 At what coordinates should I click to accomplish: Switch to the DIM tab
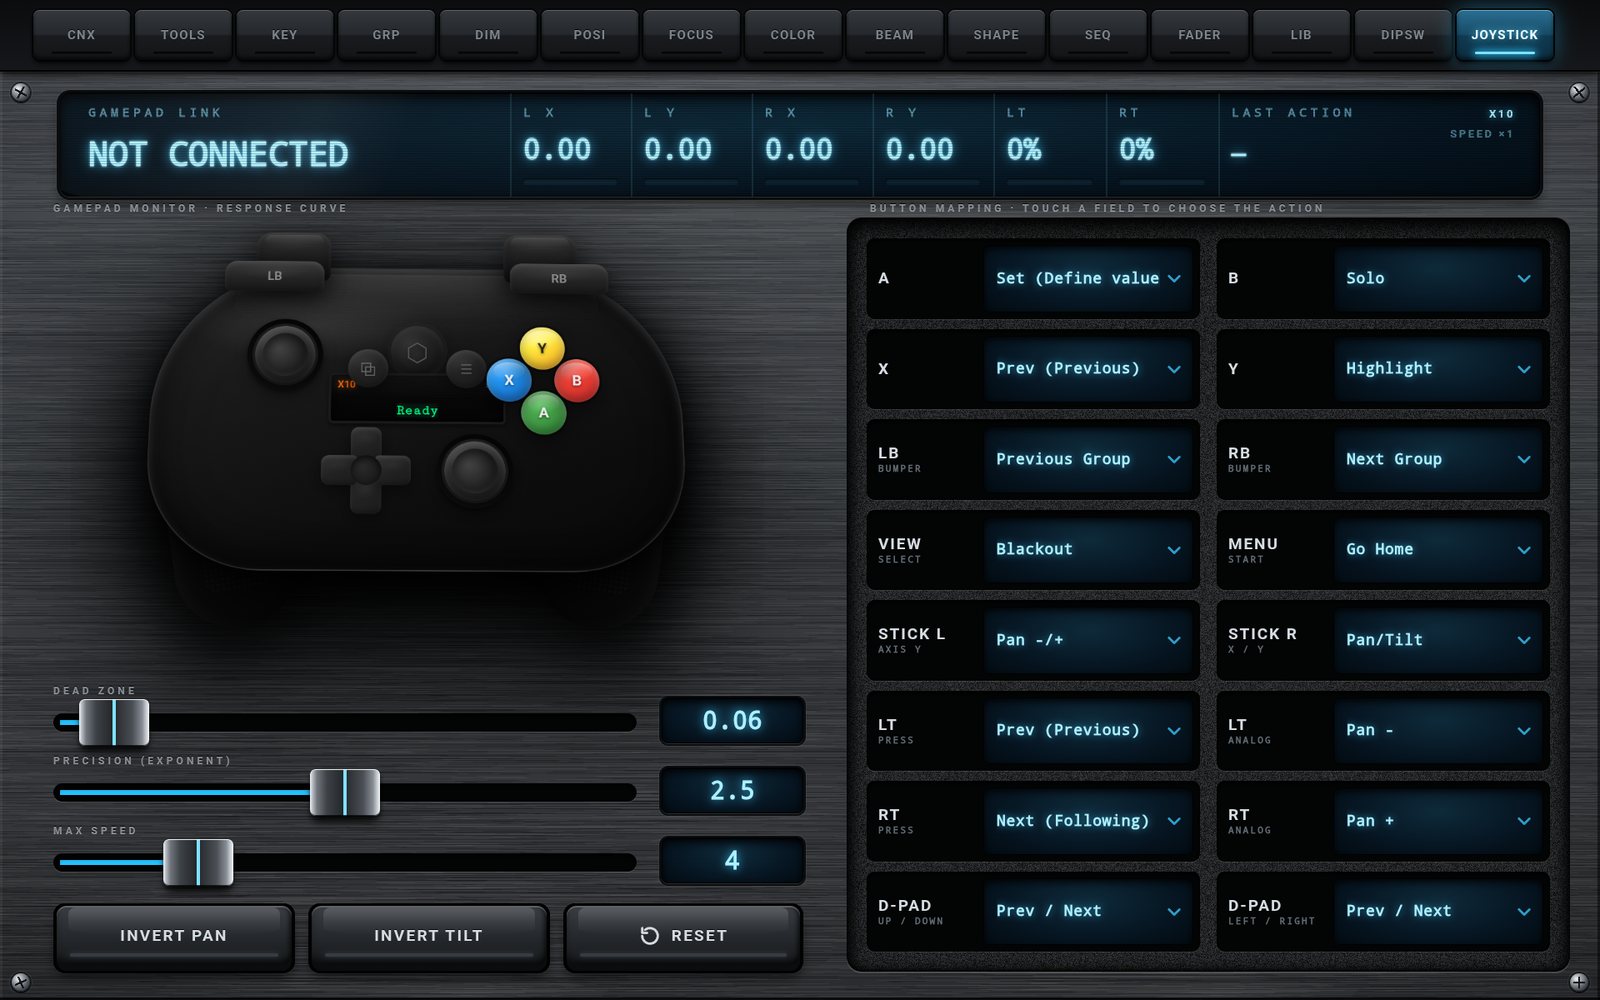[x=488, y=35]
